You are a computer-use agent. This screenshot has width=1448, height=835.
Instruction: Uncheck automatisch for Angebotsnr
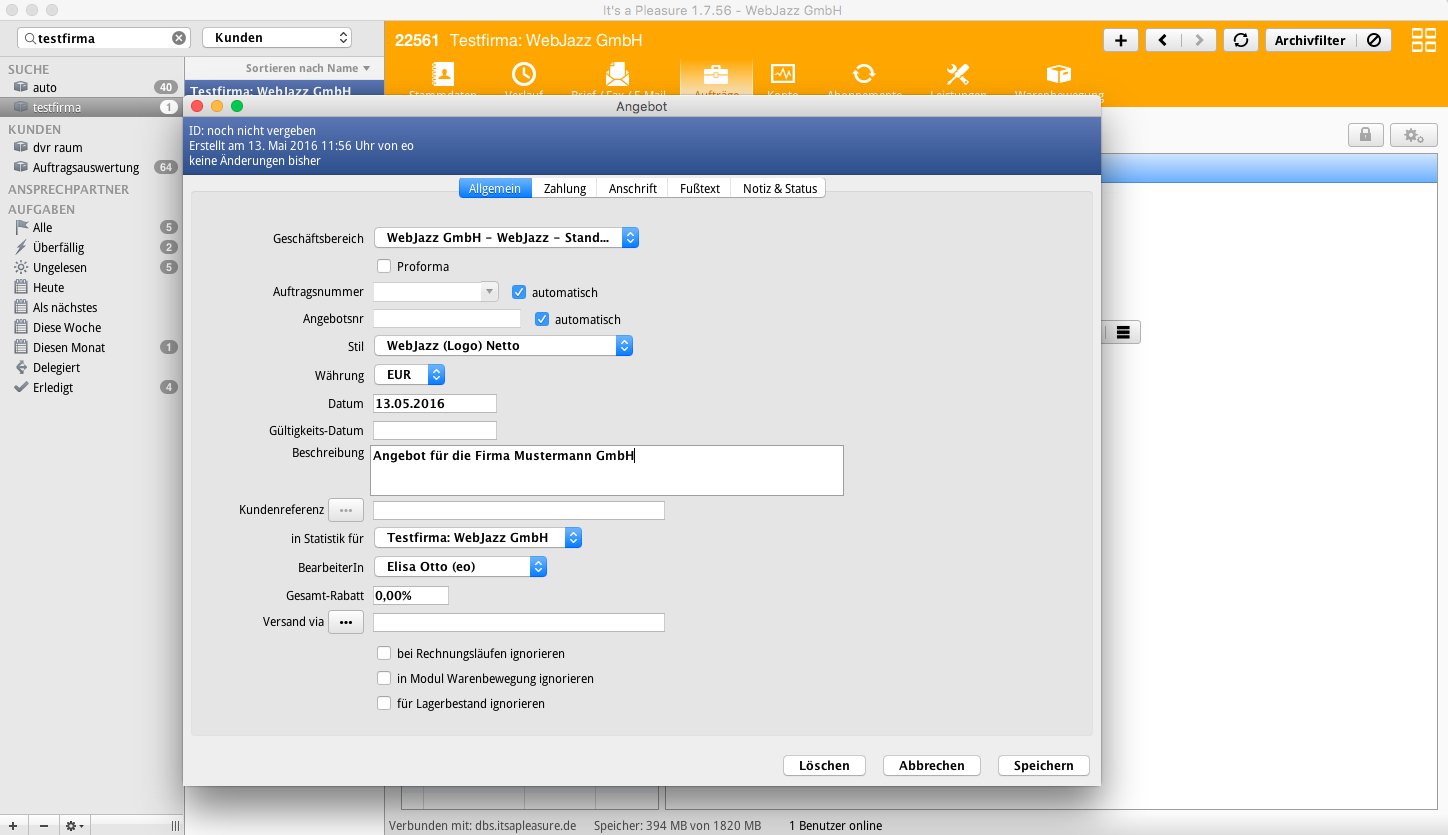tap(542, 319)
